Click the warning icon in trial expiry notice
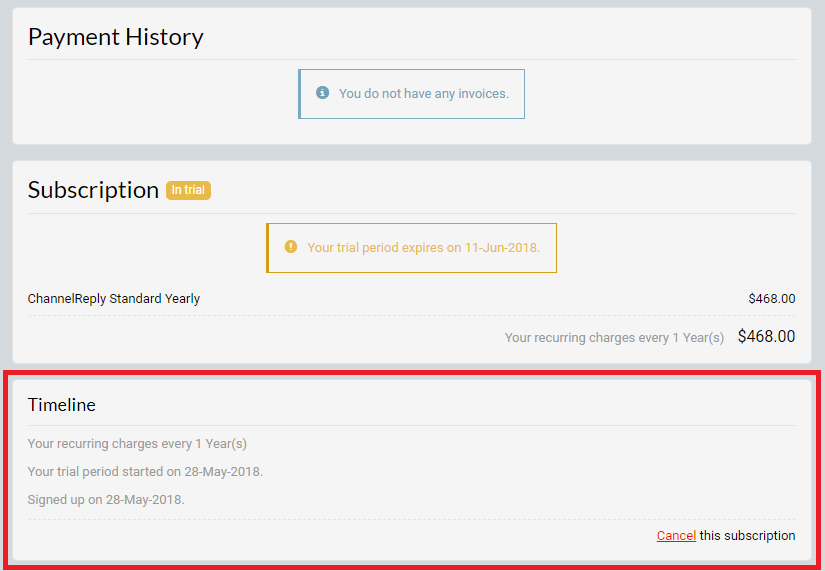 [290, 247]
